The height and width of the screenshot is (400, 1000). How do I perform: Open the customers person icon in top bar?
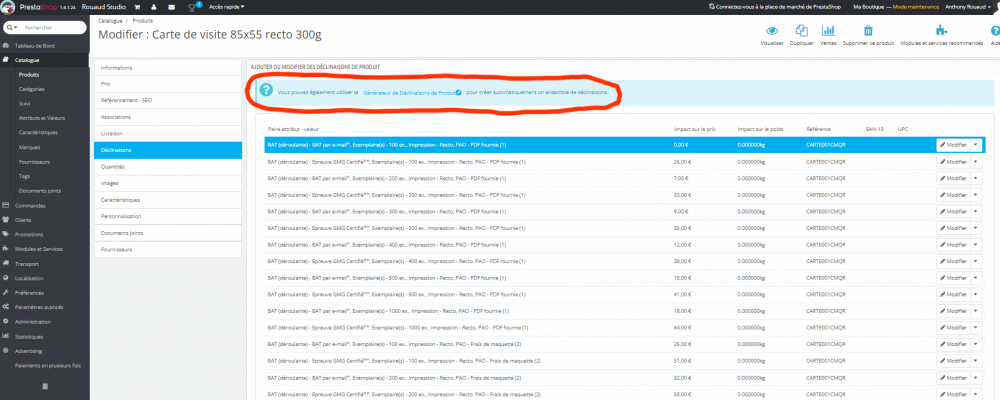(x=154, y=7)
